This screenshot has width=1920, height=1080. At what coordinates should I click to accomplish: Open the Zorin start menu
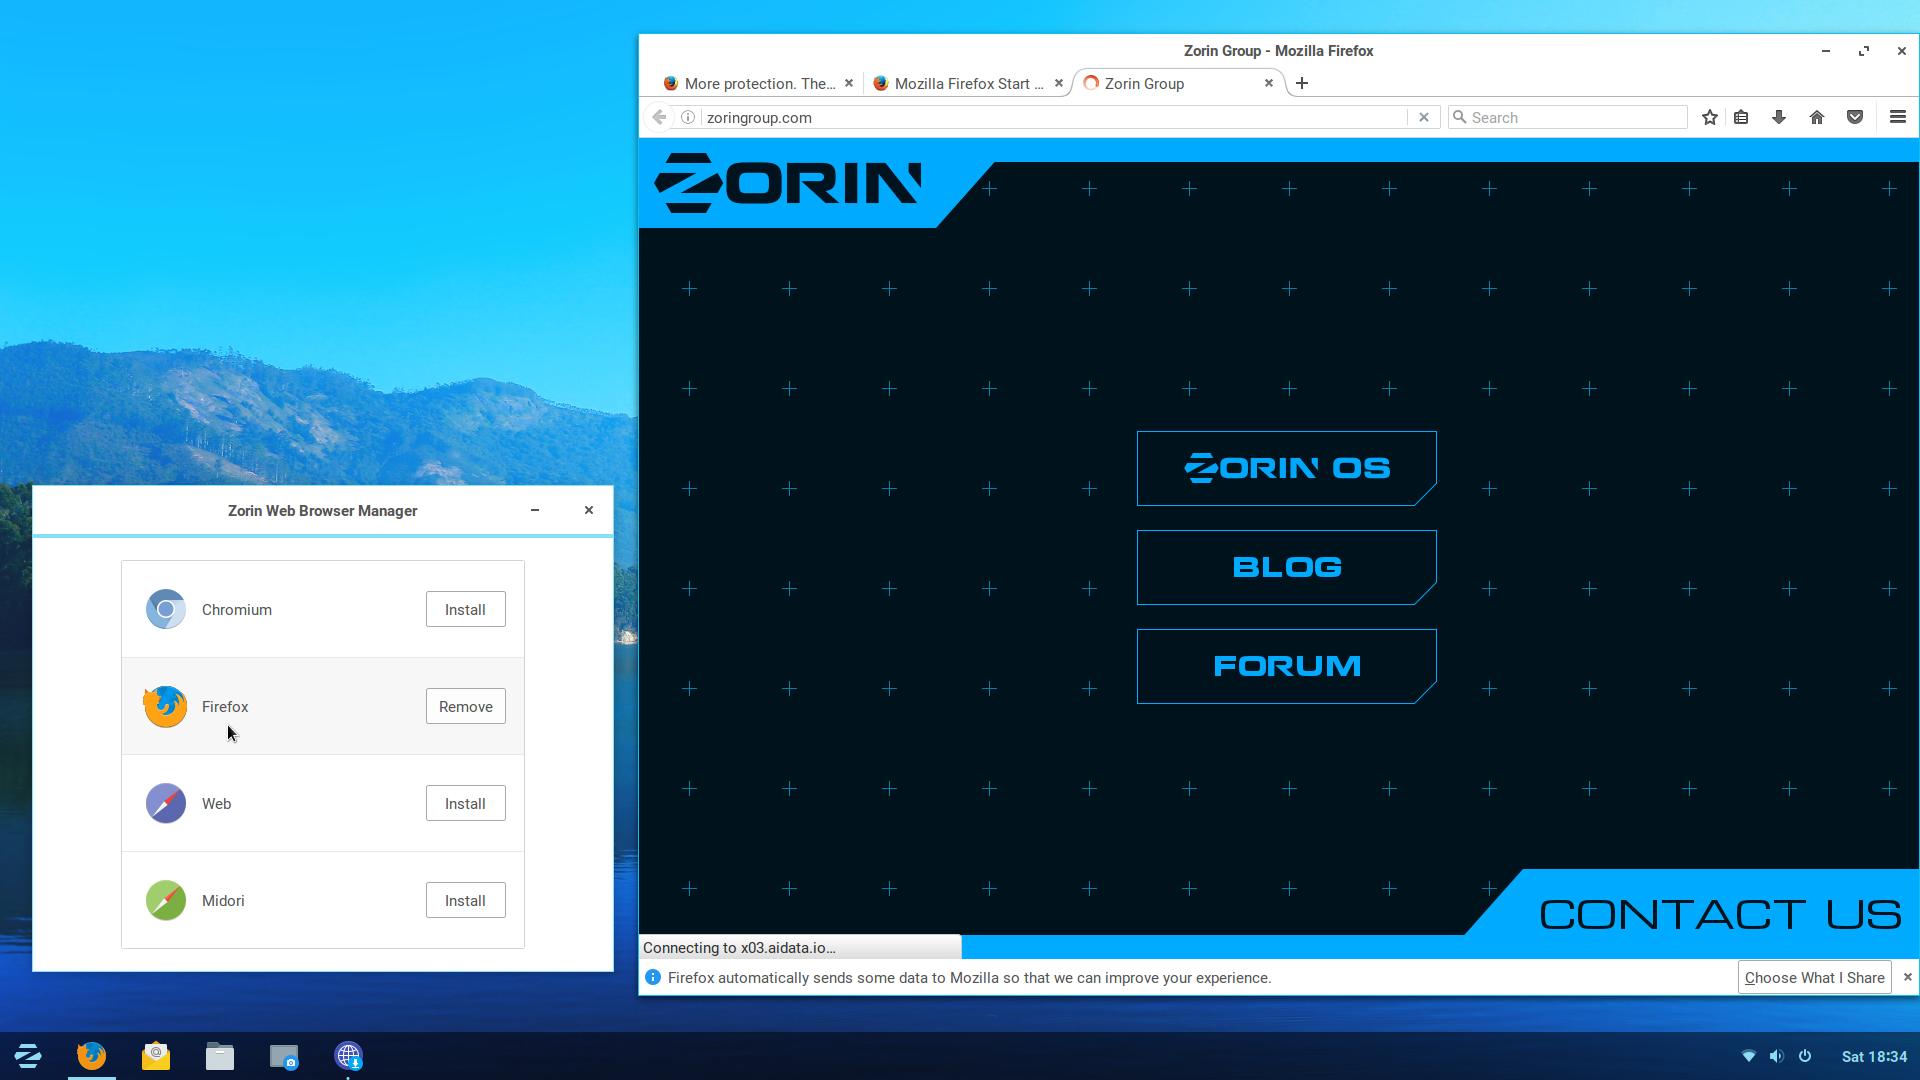[28, 1056]
